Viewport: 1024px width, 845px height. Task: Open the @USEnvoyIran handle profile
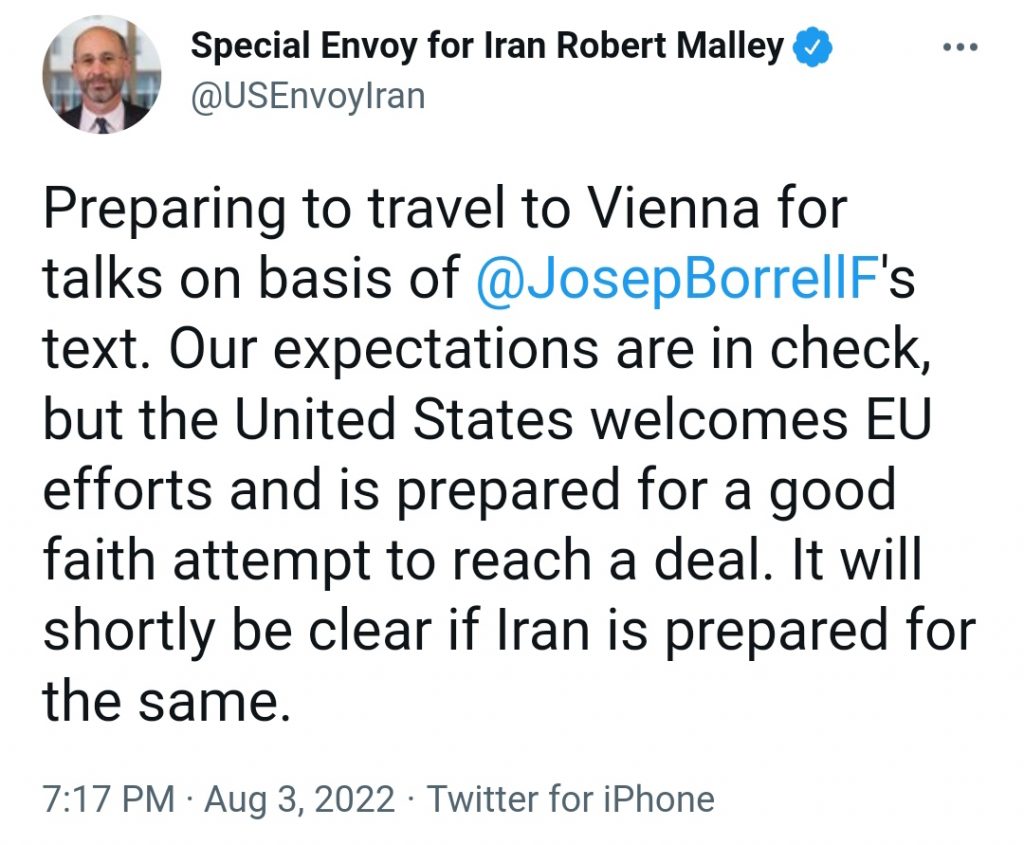(308, 96)
